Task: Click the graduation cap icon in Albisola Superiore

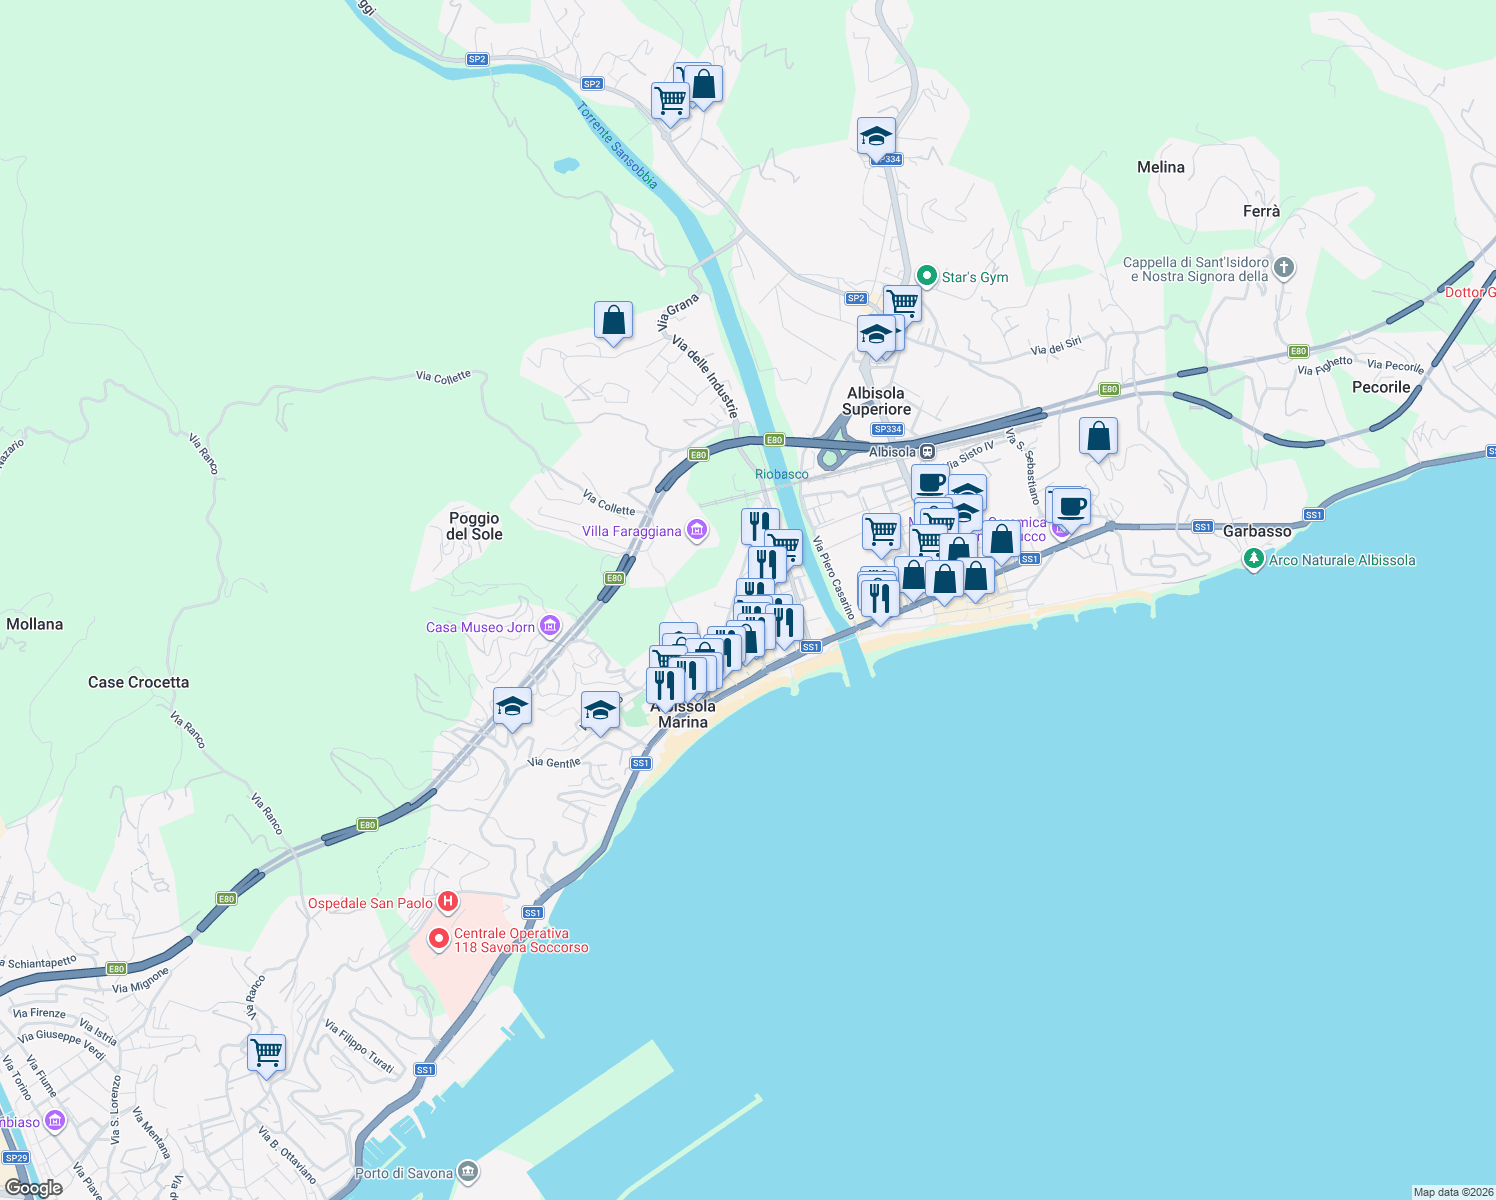Action: 877,335
